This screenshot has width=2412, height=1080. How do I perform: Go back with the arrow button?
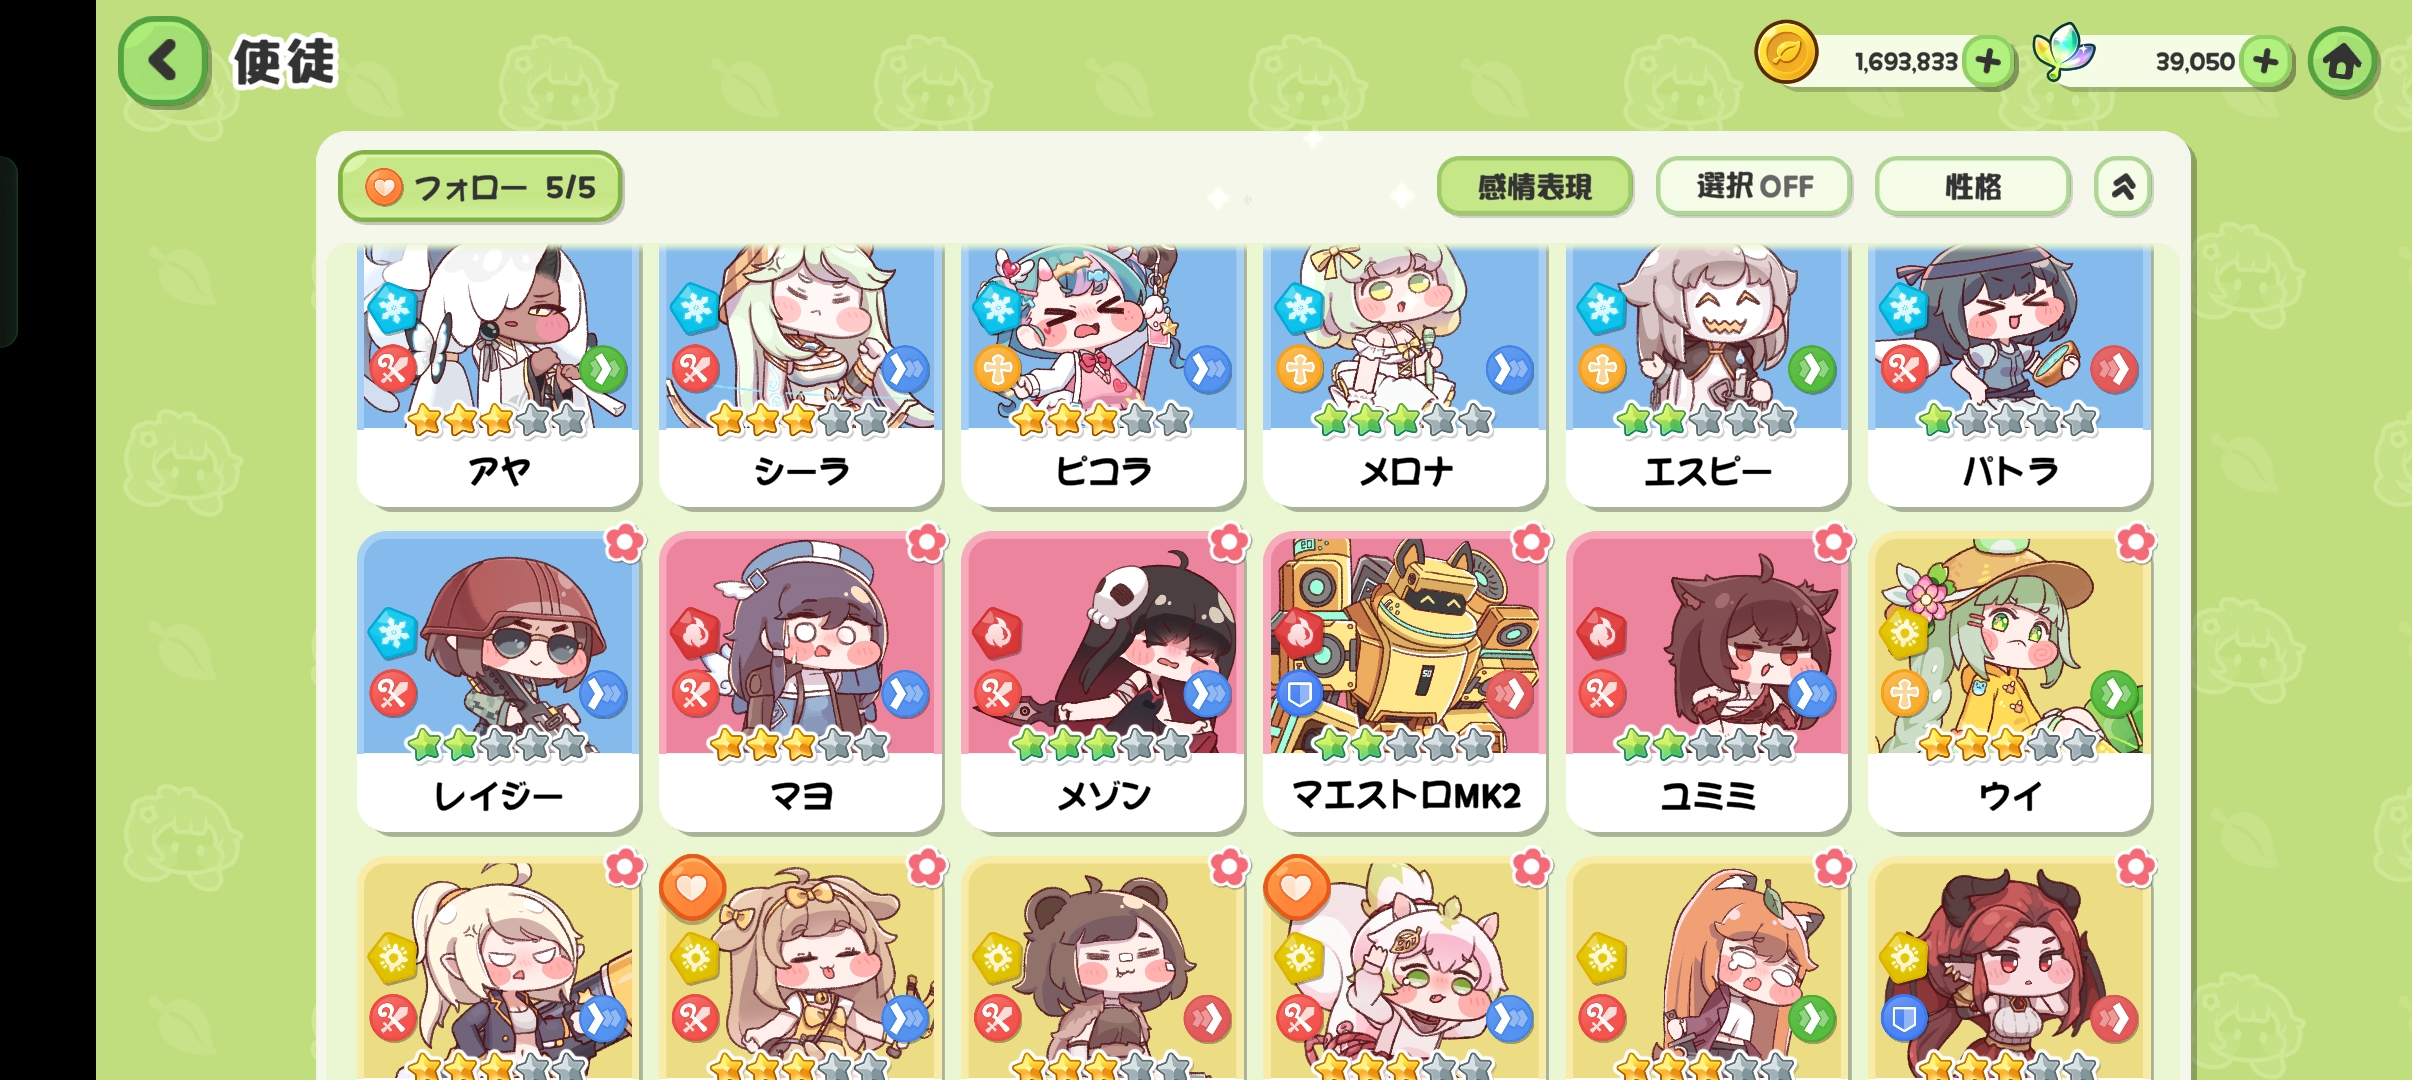[164, 61]
